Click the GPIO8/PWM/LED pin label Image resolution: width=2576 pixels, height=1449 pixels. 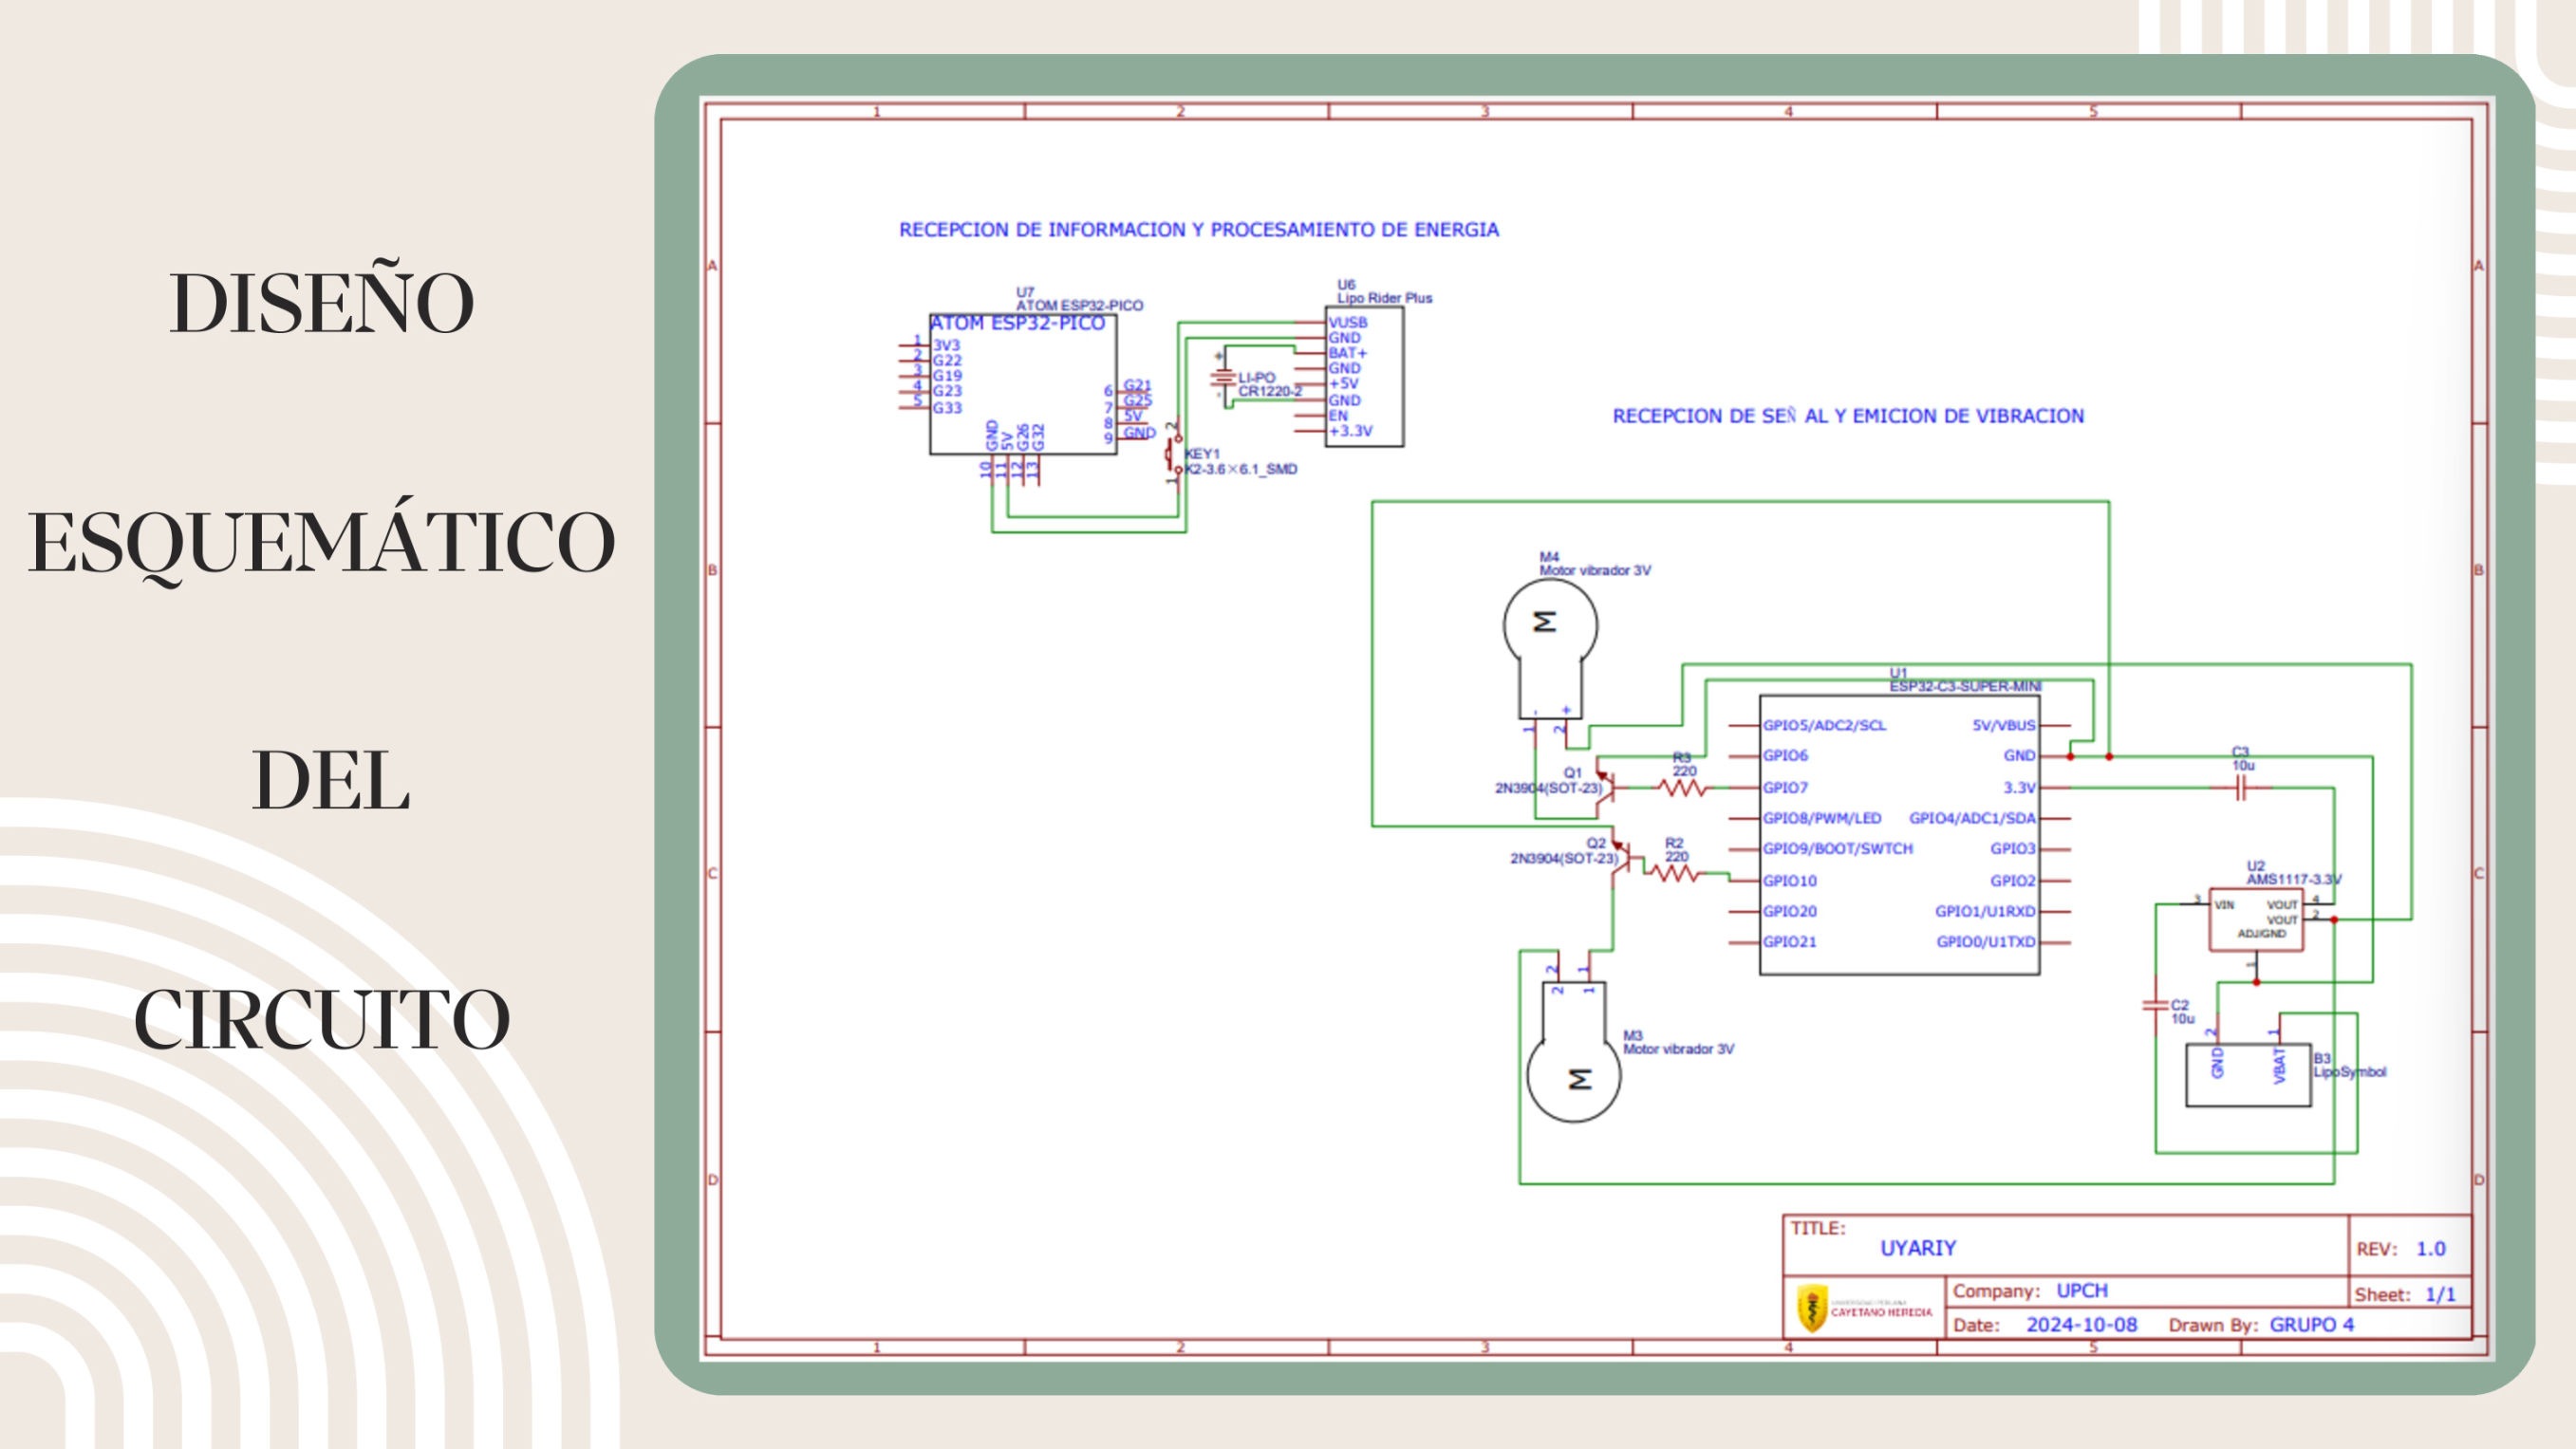[1822, 818]
